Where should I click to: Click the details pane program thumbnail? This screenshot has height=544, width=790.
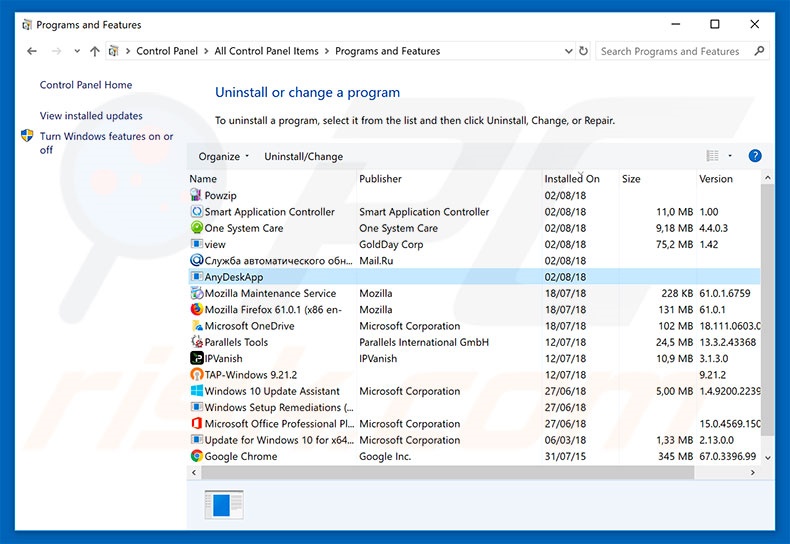(x=224, y=504)
